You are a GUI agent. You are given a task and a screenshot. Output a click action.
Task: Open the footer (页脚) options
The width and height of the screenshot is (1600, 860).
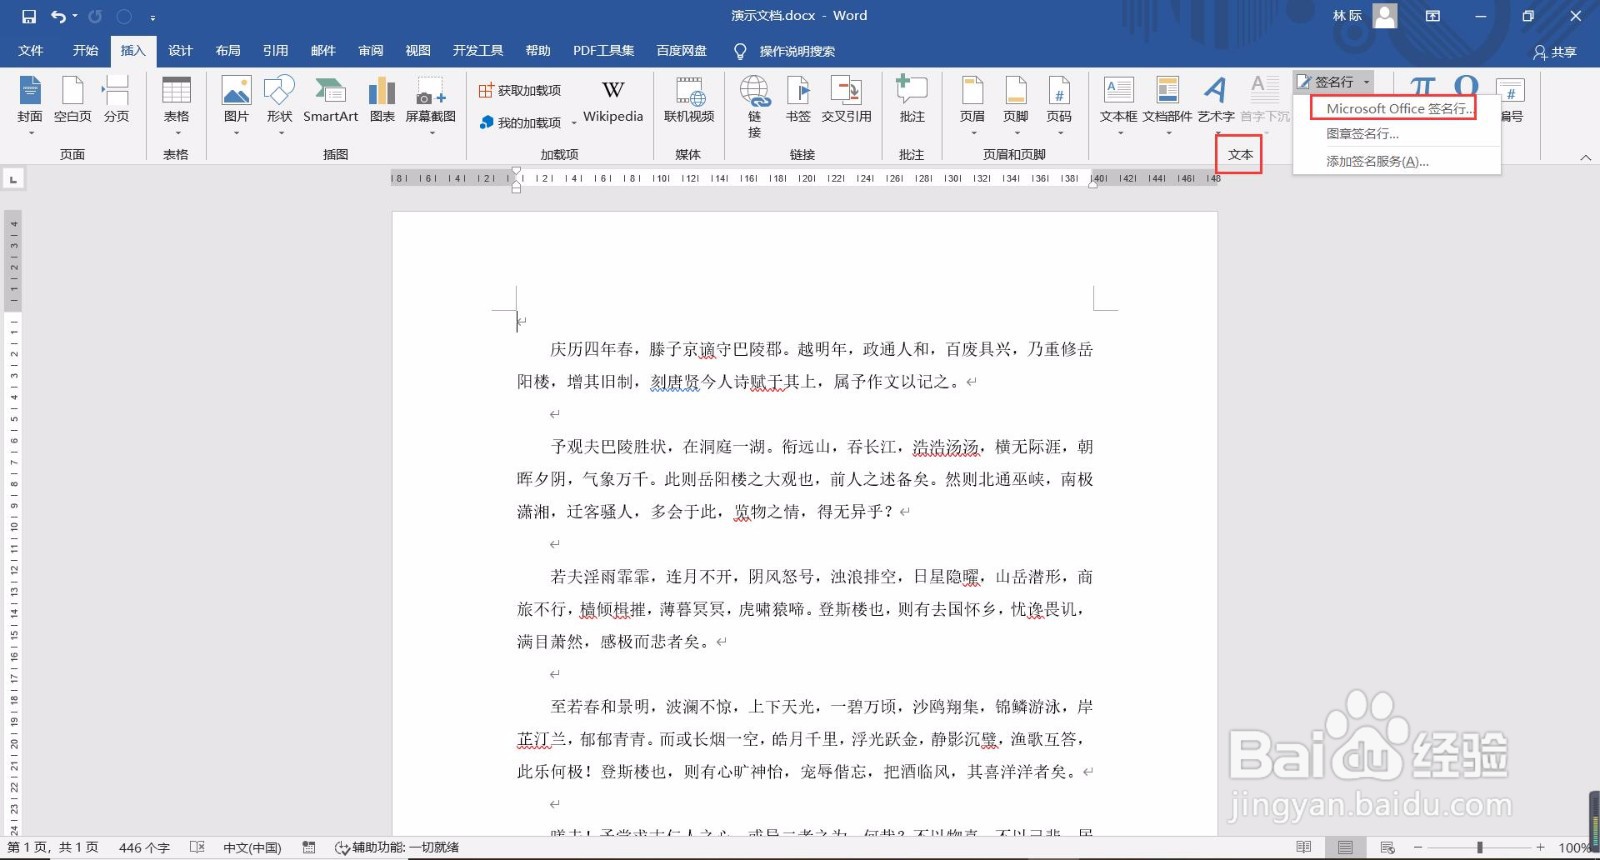(x=1015, y=104)
